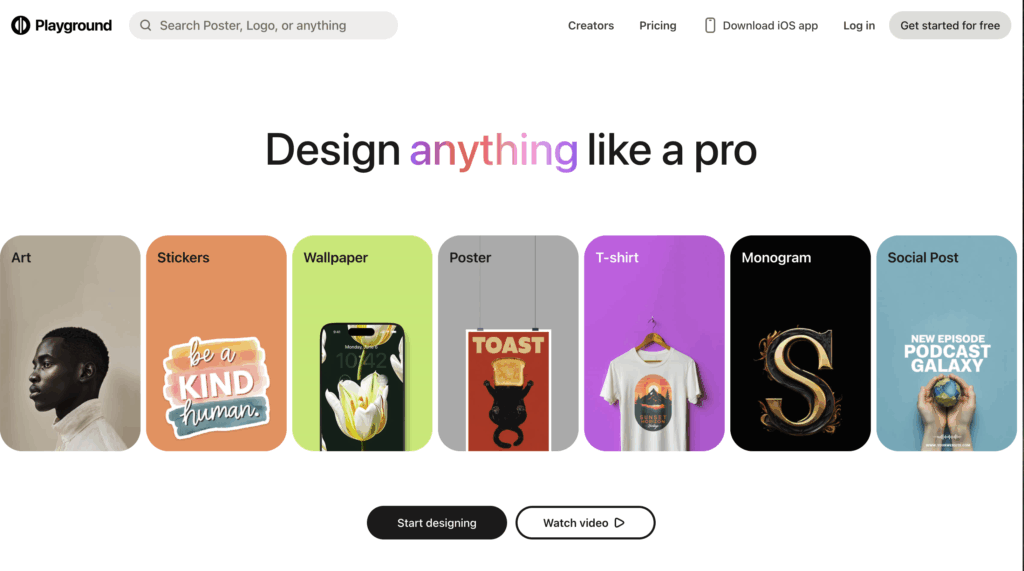Select the Stickers category card
Screen dimensions: 1024x571
pyautogui.click(x=216, y=343)
